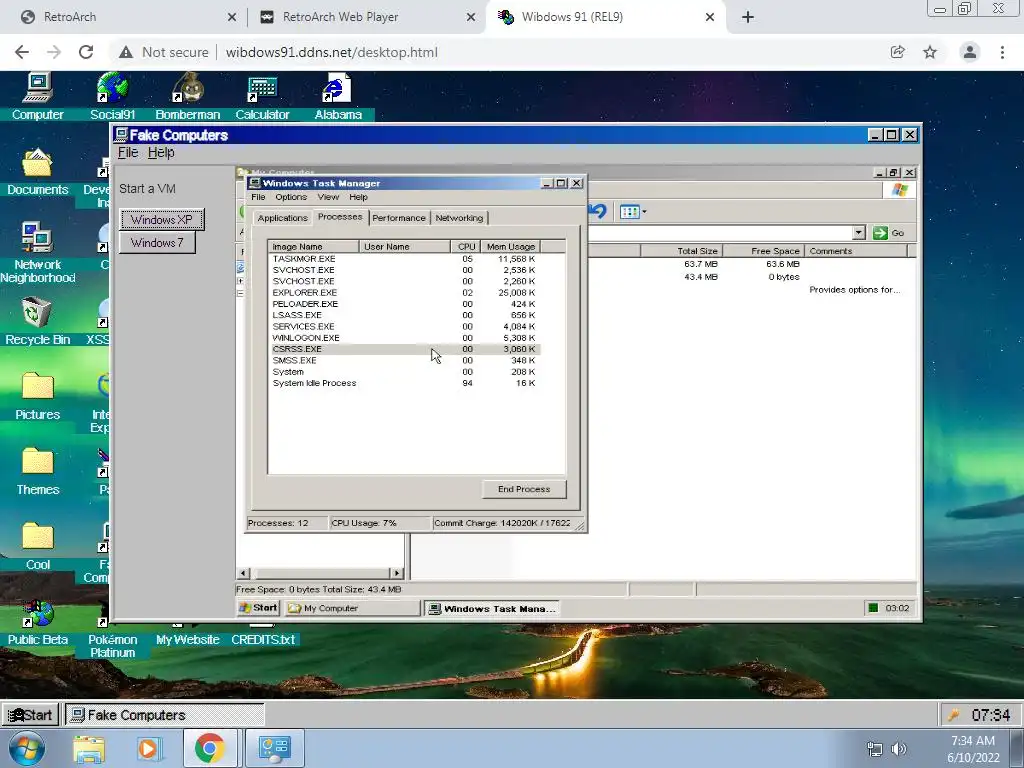Open Chrome three-dot menu
Screen dimensions: 1024x768
pos(1002,52)
